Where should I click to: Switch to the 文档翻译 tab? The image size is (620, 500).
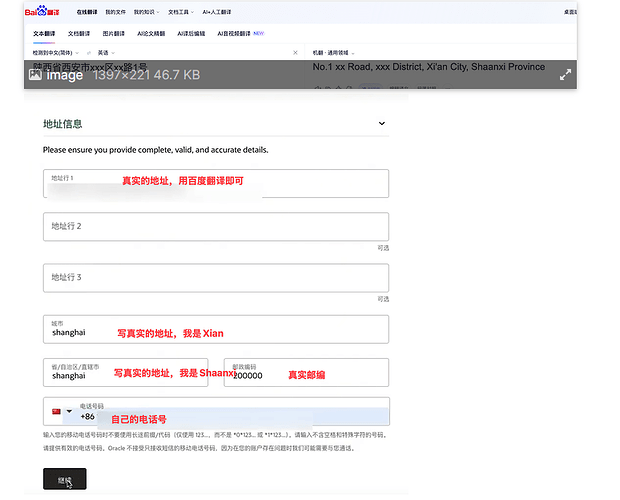(79, 34)
